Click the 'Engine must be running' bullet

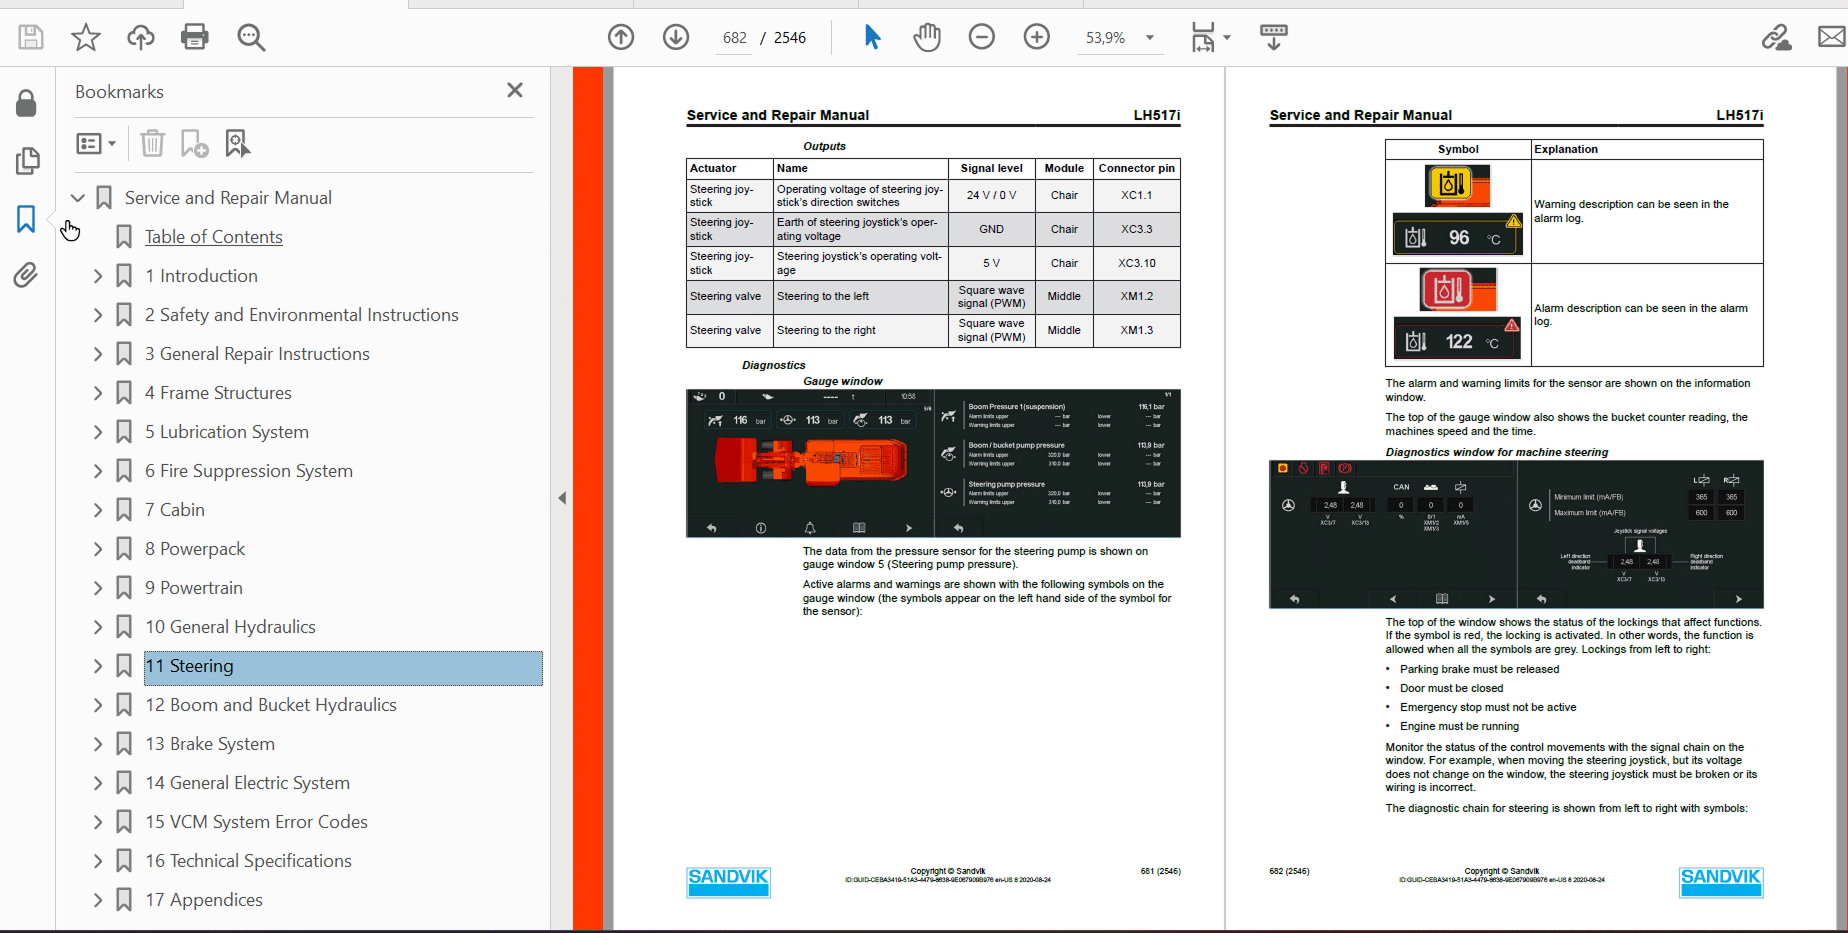1459,727
